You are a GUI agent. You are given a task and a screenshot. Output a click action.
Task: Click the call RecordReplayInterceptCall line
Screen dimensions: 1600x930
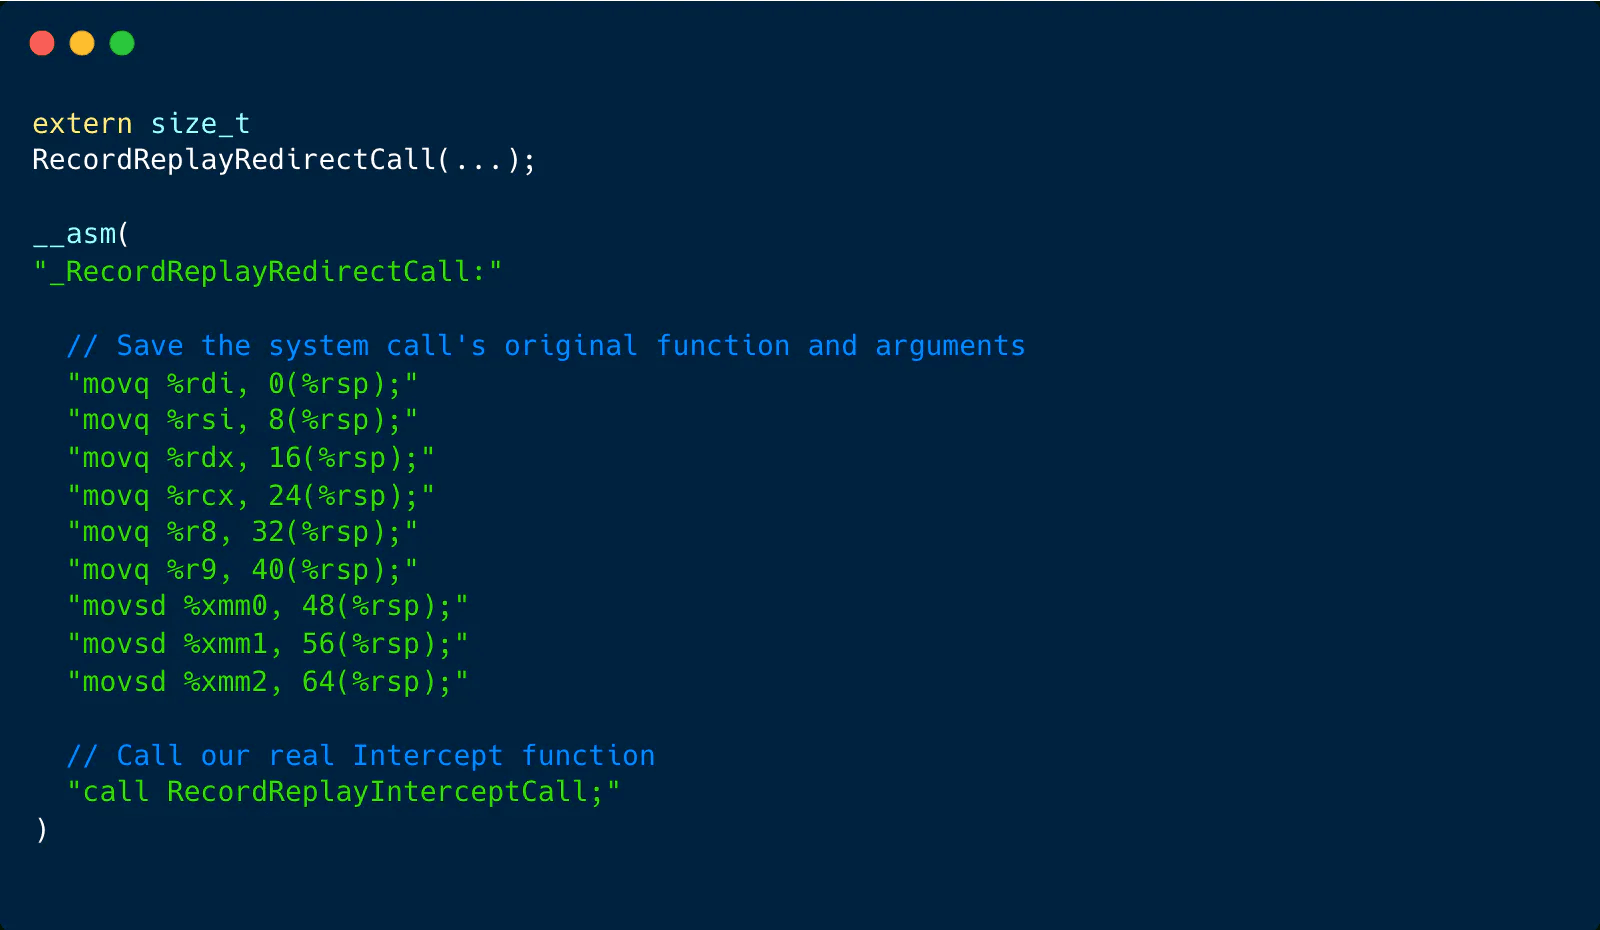click(x=344, y=792)
